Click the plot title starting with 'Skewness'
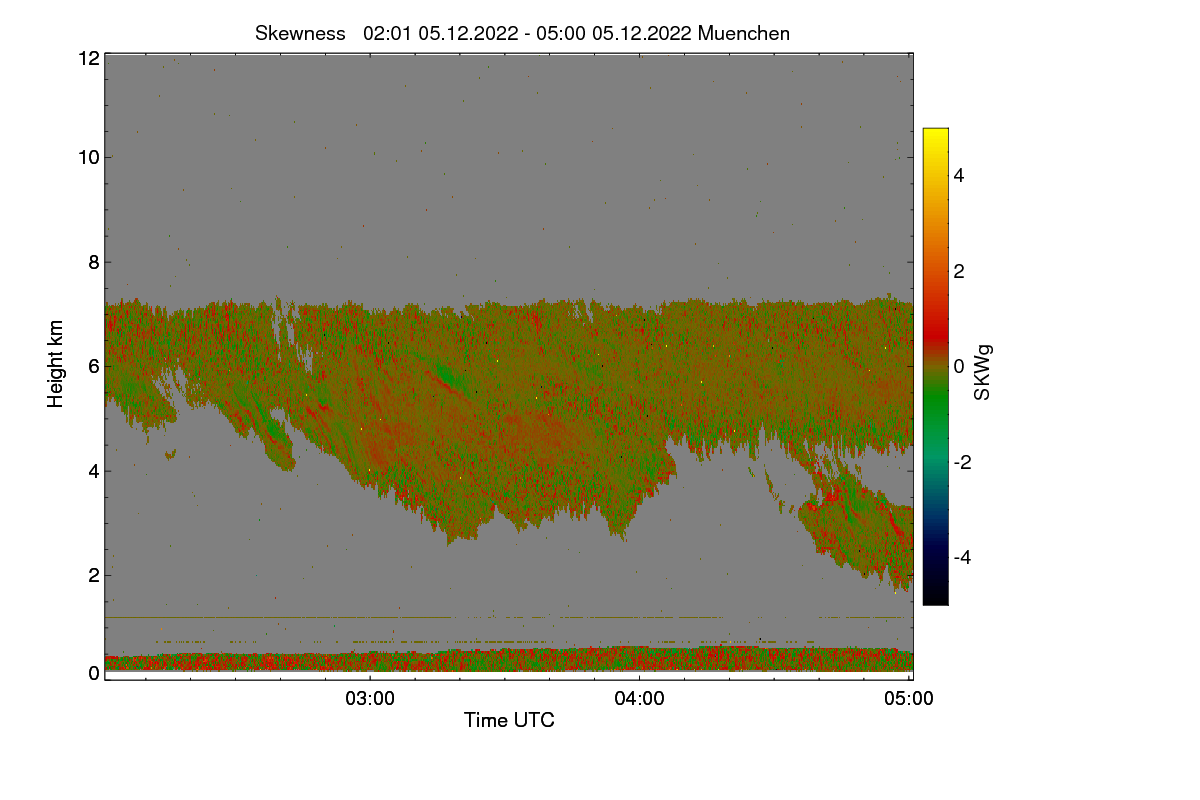Image resolution: width=1200 pixels, height=800 pixels. pyautogui.click(x=522, y=33)
